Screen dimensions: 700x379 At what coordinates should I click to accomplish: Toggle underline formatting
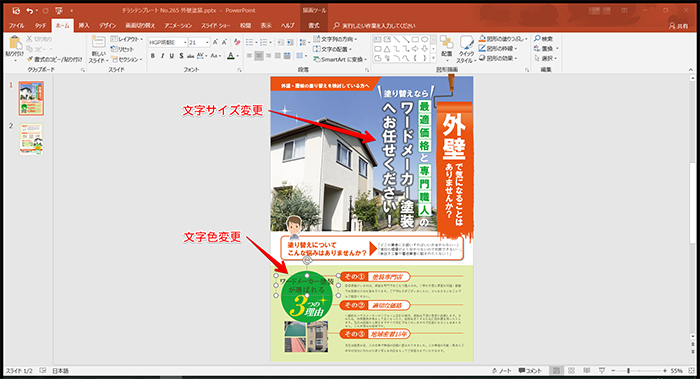point(171,56)
